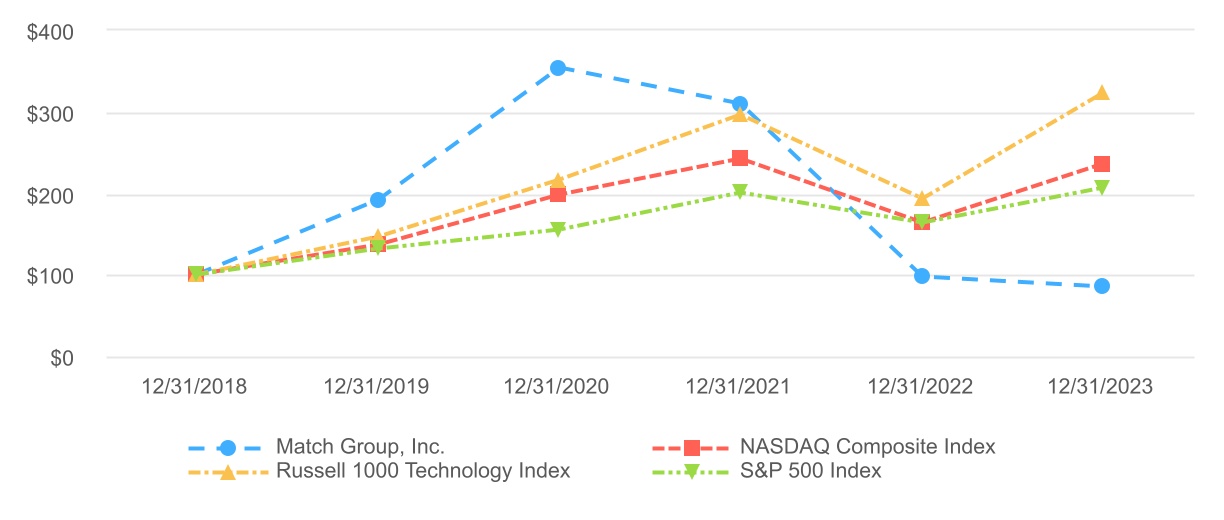Image resolution: width=1224 pixels, height=520 pixels.
Task: Click S&P 500 marker at 12/31/2020
Action: point(558,229)
